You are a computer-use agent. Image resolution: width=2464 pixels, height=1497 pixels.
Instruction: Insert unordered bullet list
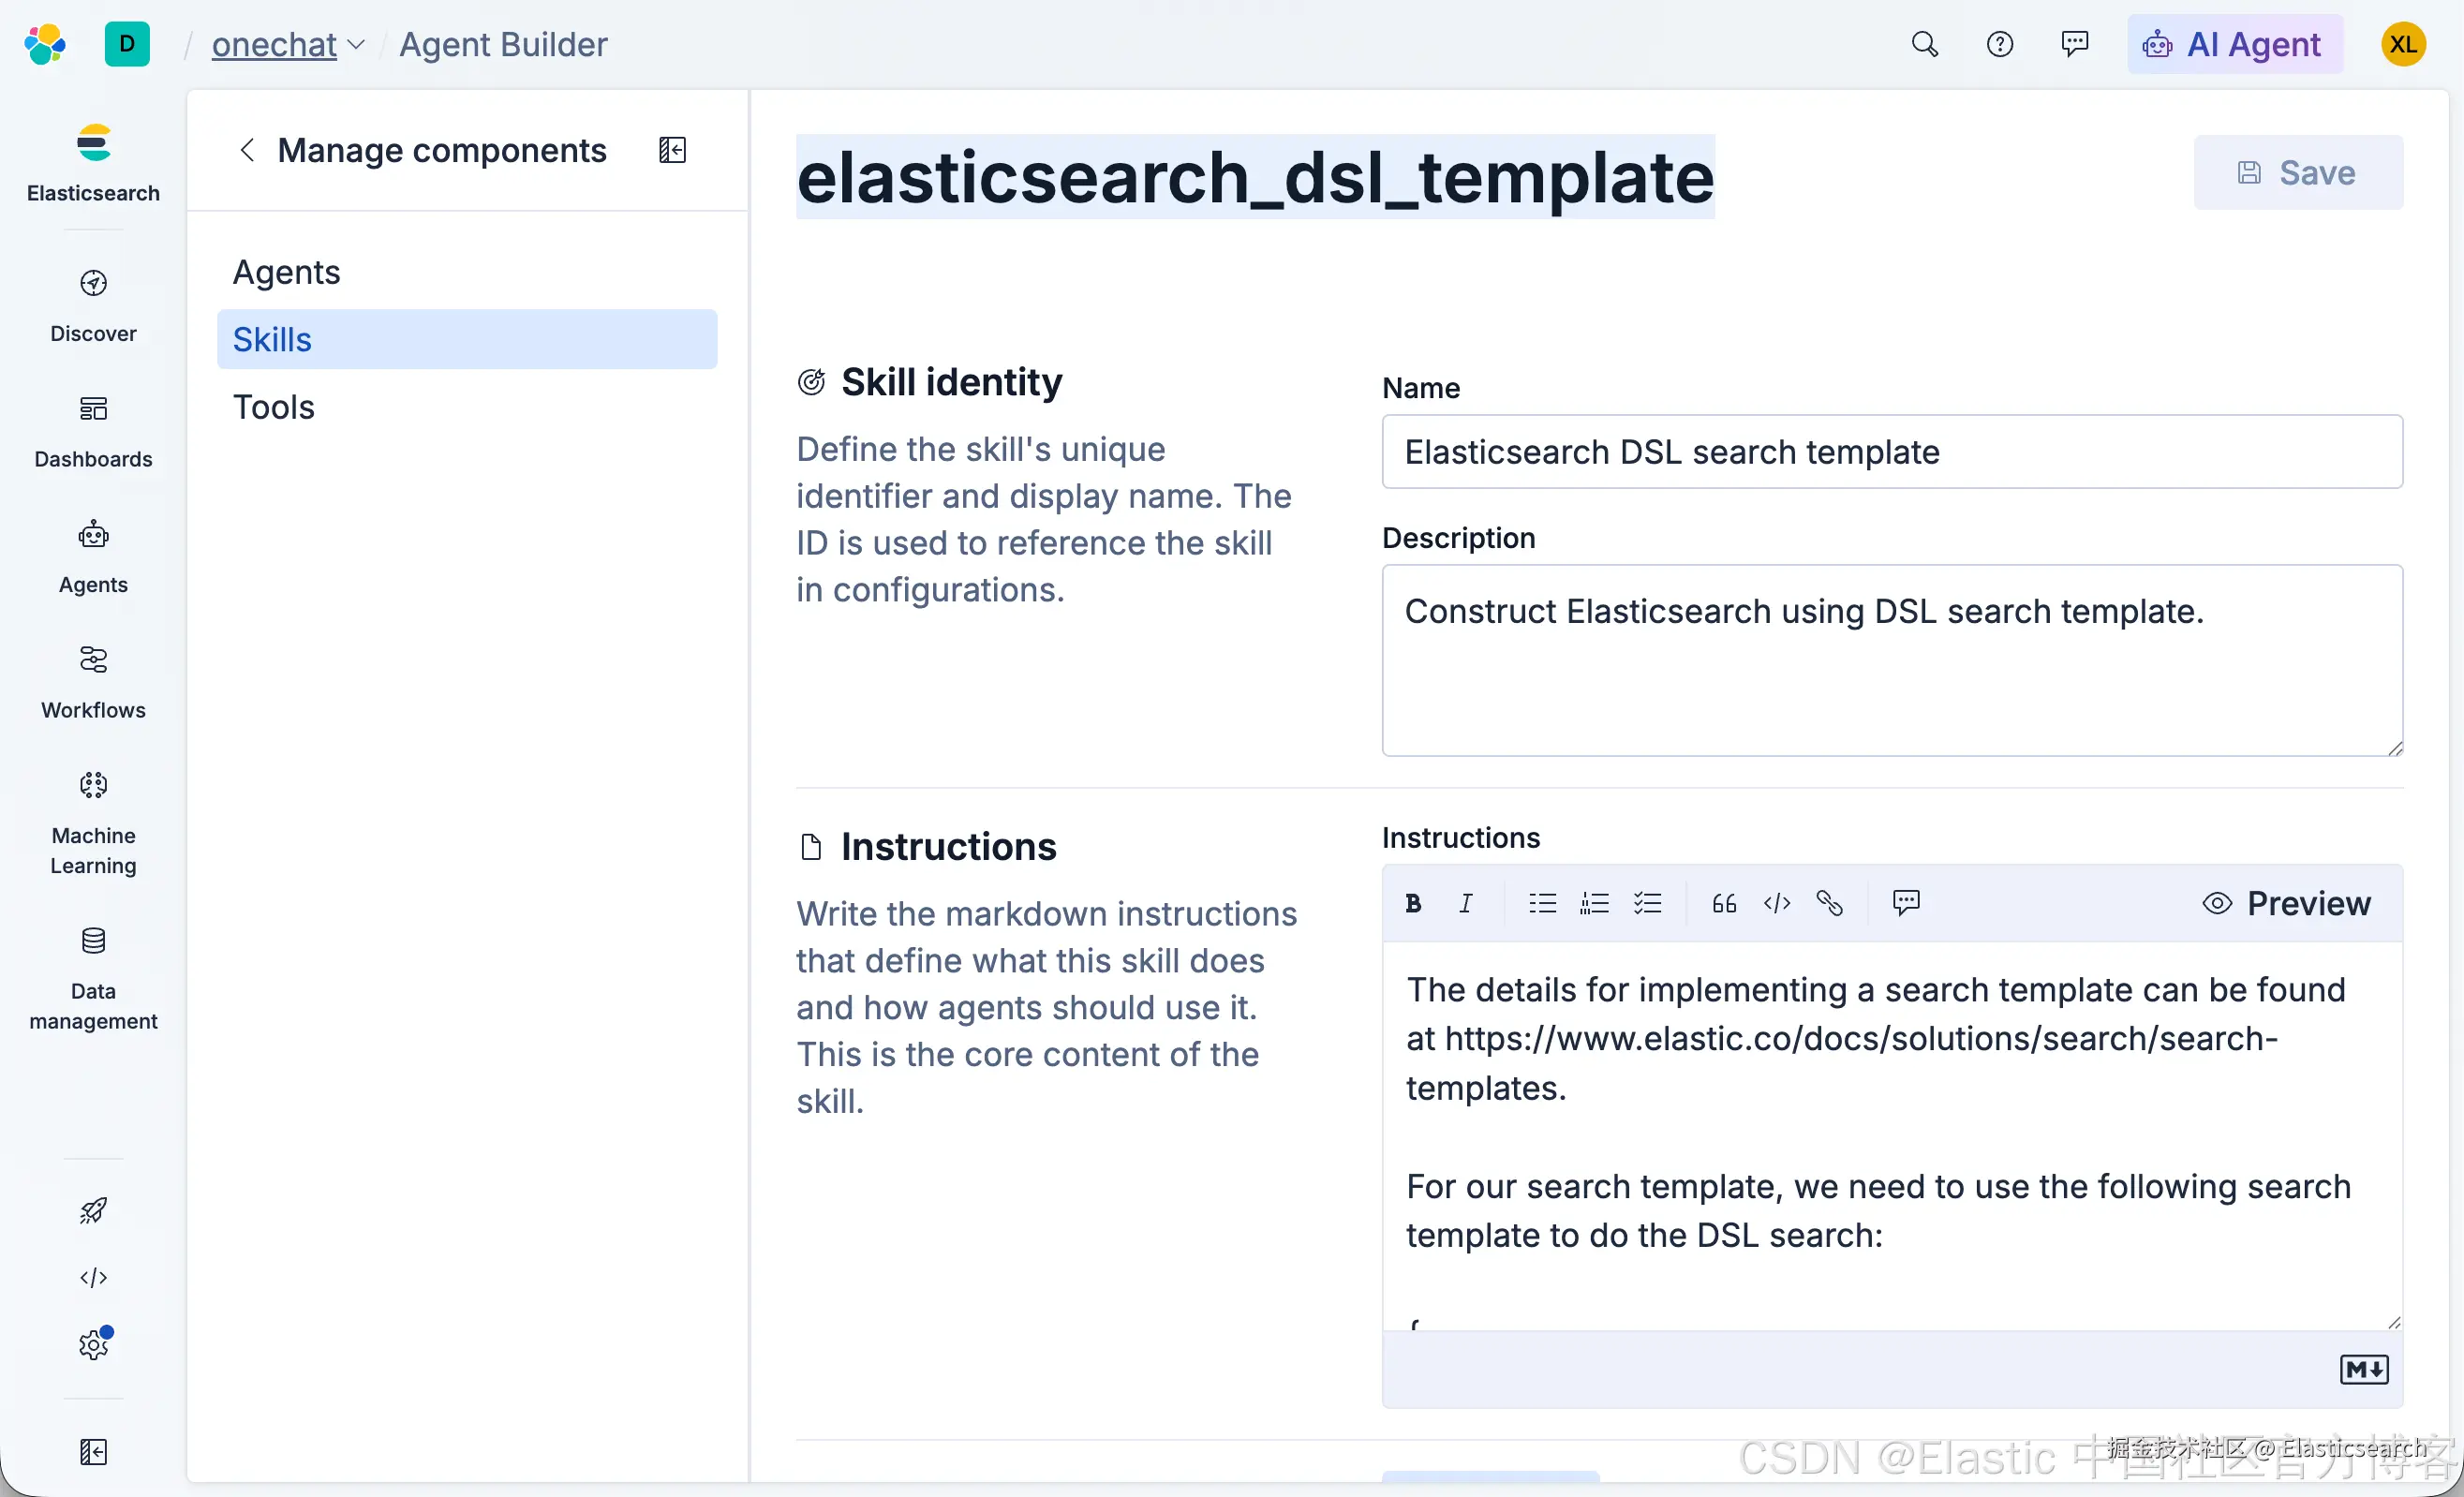1542,903
